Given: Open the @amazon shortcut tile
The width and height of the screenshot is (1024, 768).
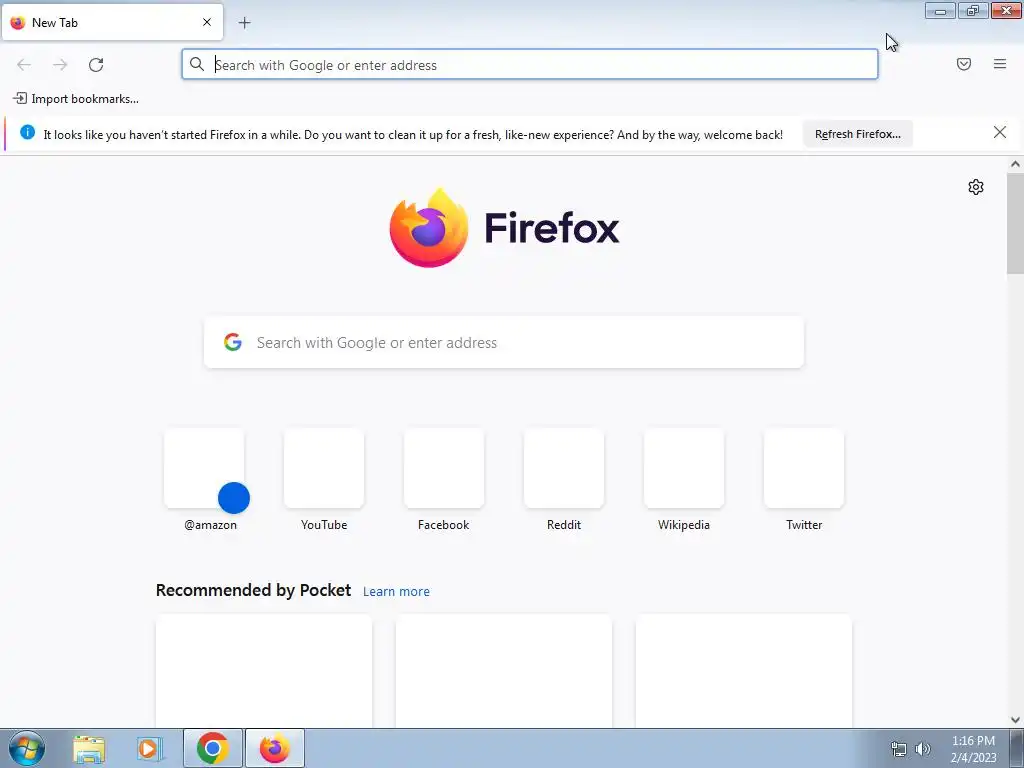Looking at the screenshot, I should [x=204, y=468].
